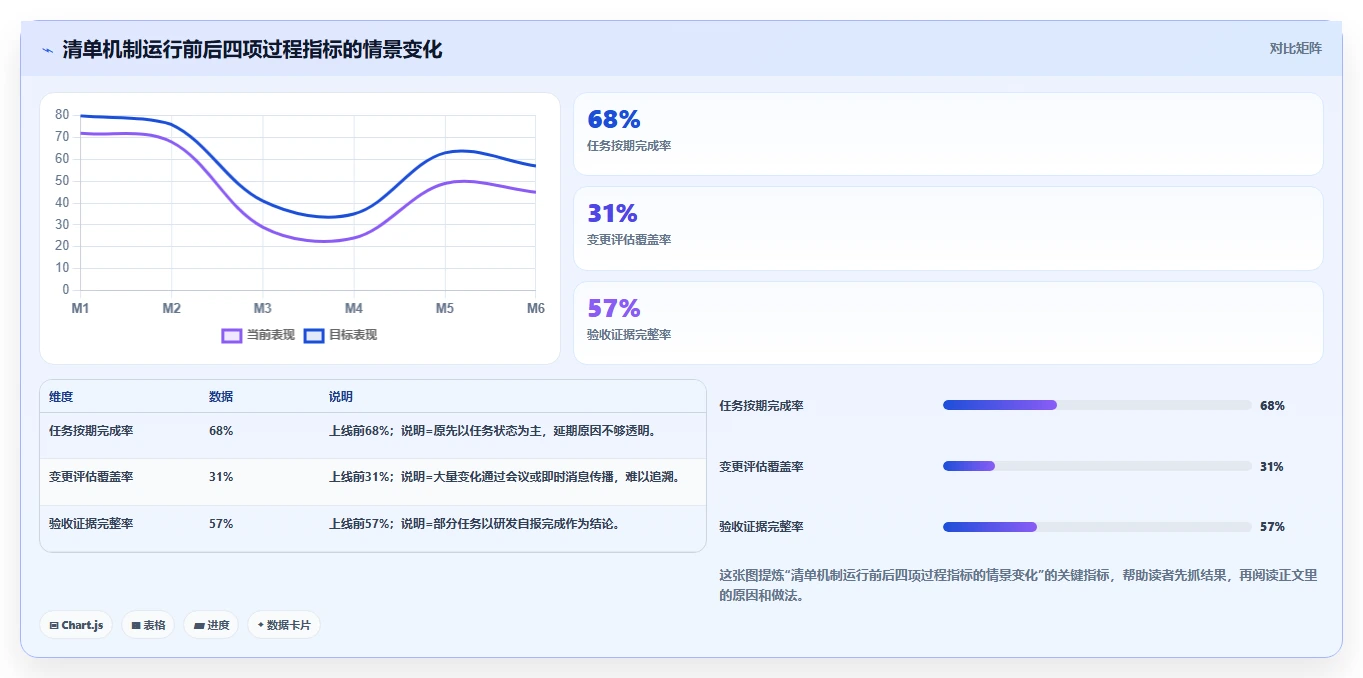Open the 31% 变更评估覆盖率 data card

point(948,228)
